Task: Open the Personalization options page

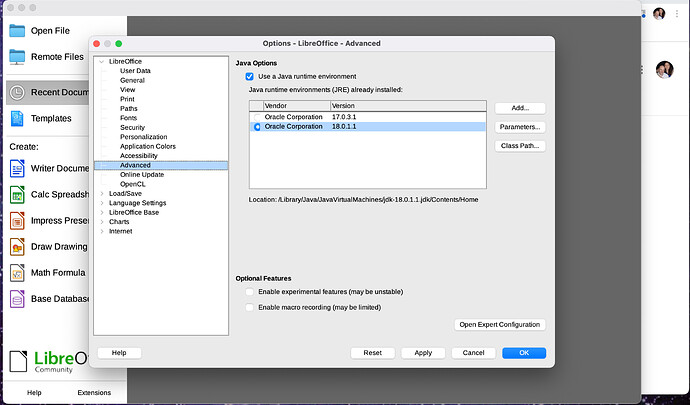Action: (143, 137)
